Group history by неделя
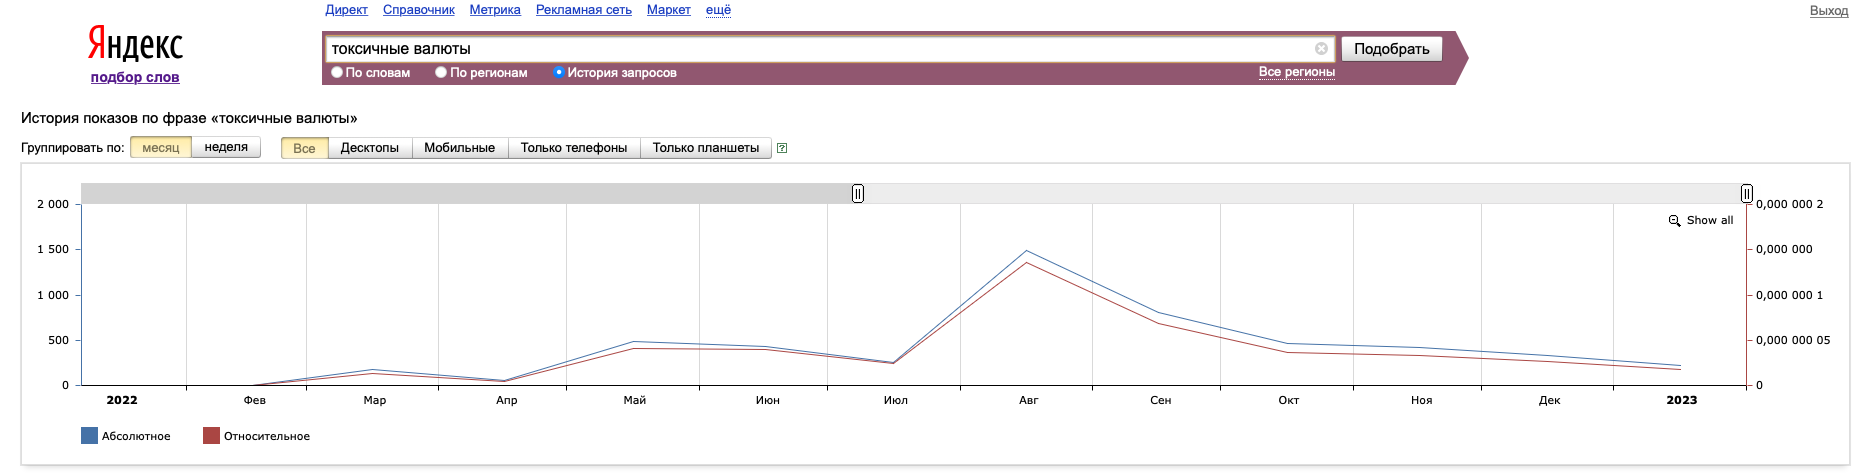Viewport: 1876px width, 475px height. [x=226, y=147]
